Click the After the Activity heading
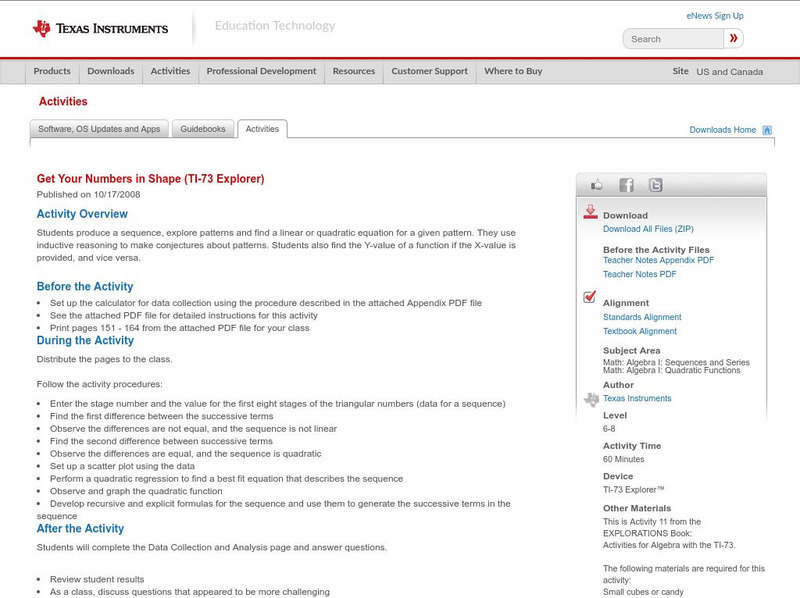 point(80,529)
